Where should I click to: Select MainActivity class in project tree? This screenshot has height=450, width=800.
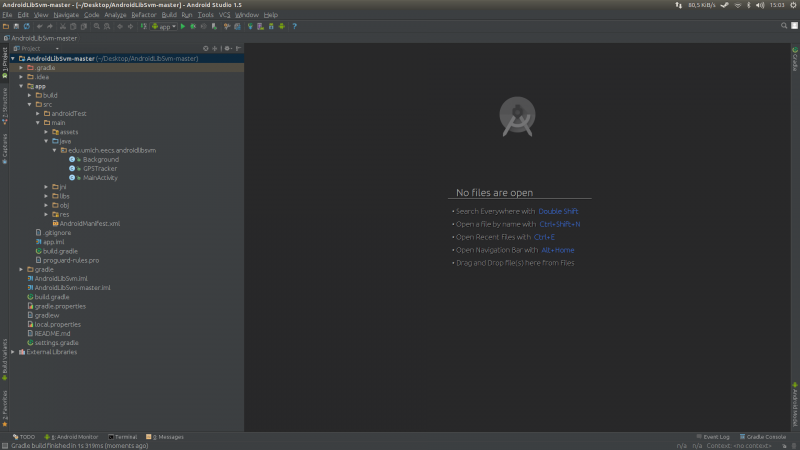[x=101, y=177]
